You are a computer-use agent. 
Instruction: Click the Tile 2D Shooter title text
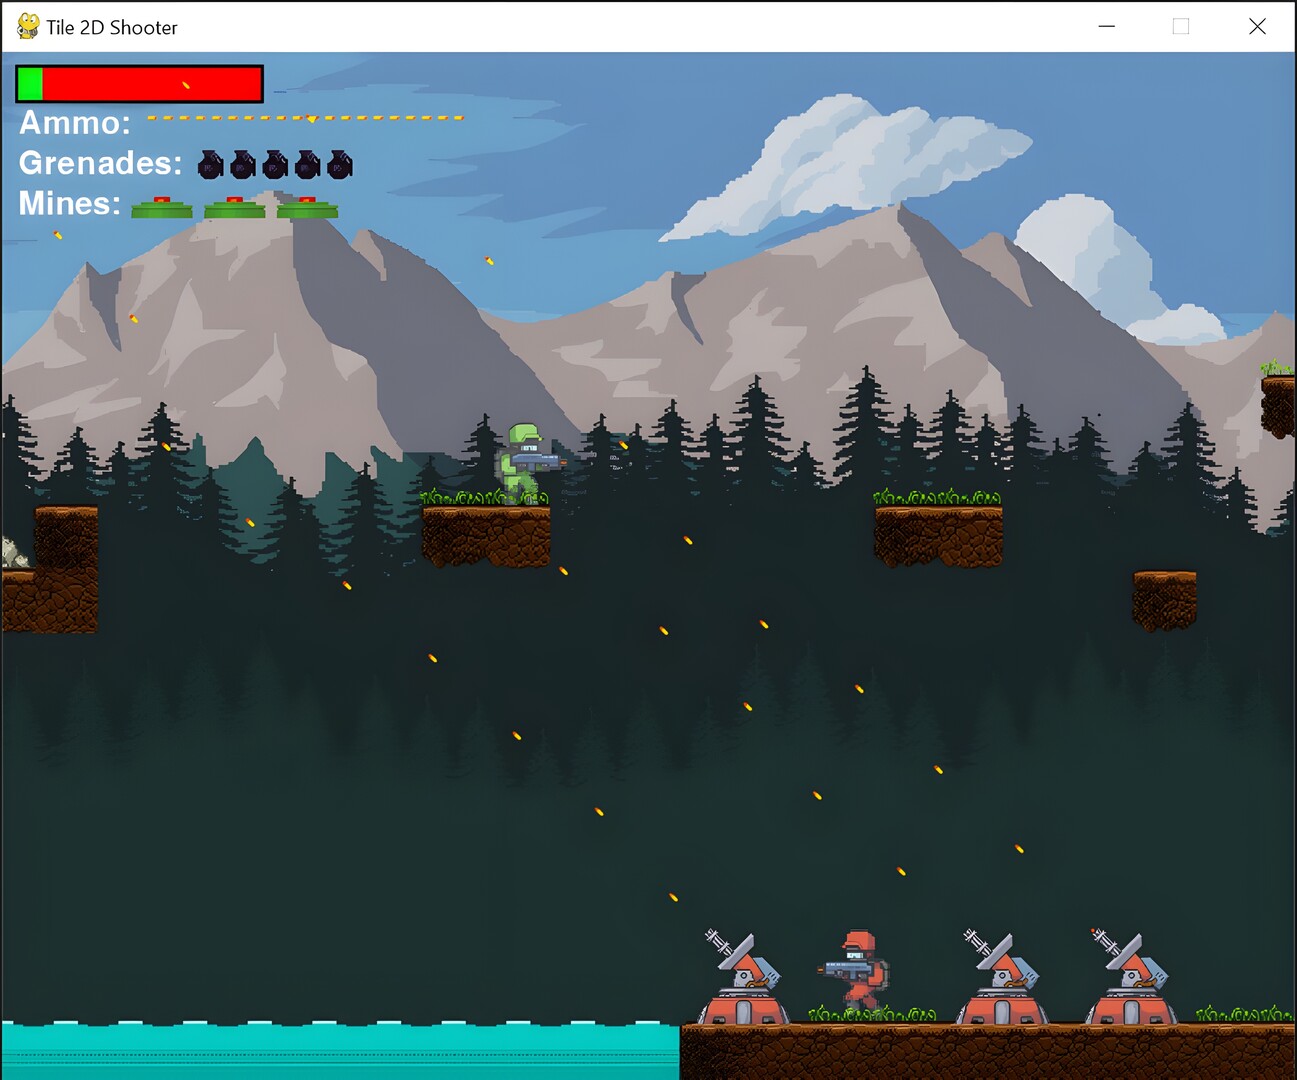(x=110, y=27)
